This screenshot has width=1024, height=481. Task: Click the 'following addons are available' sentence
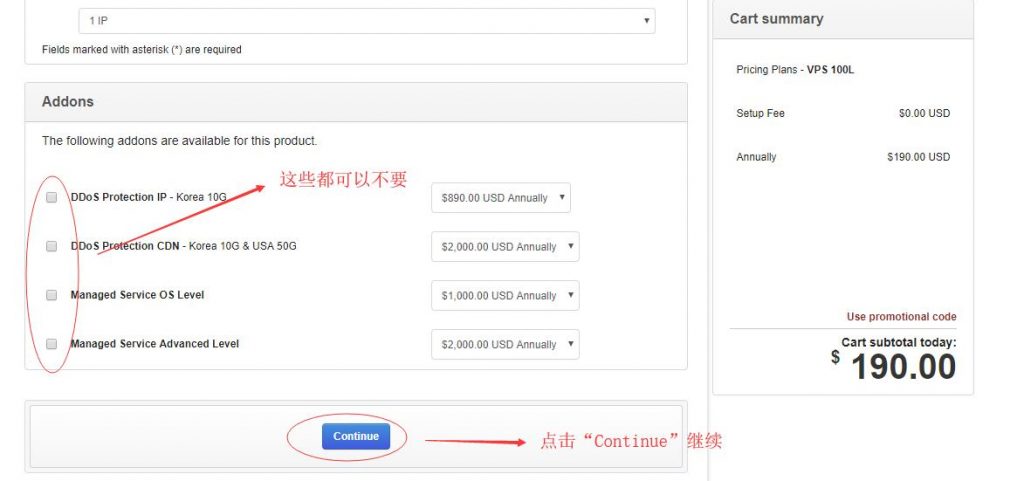(180, 141)
